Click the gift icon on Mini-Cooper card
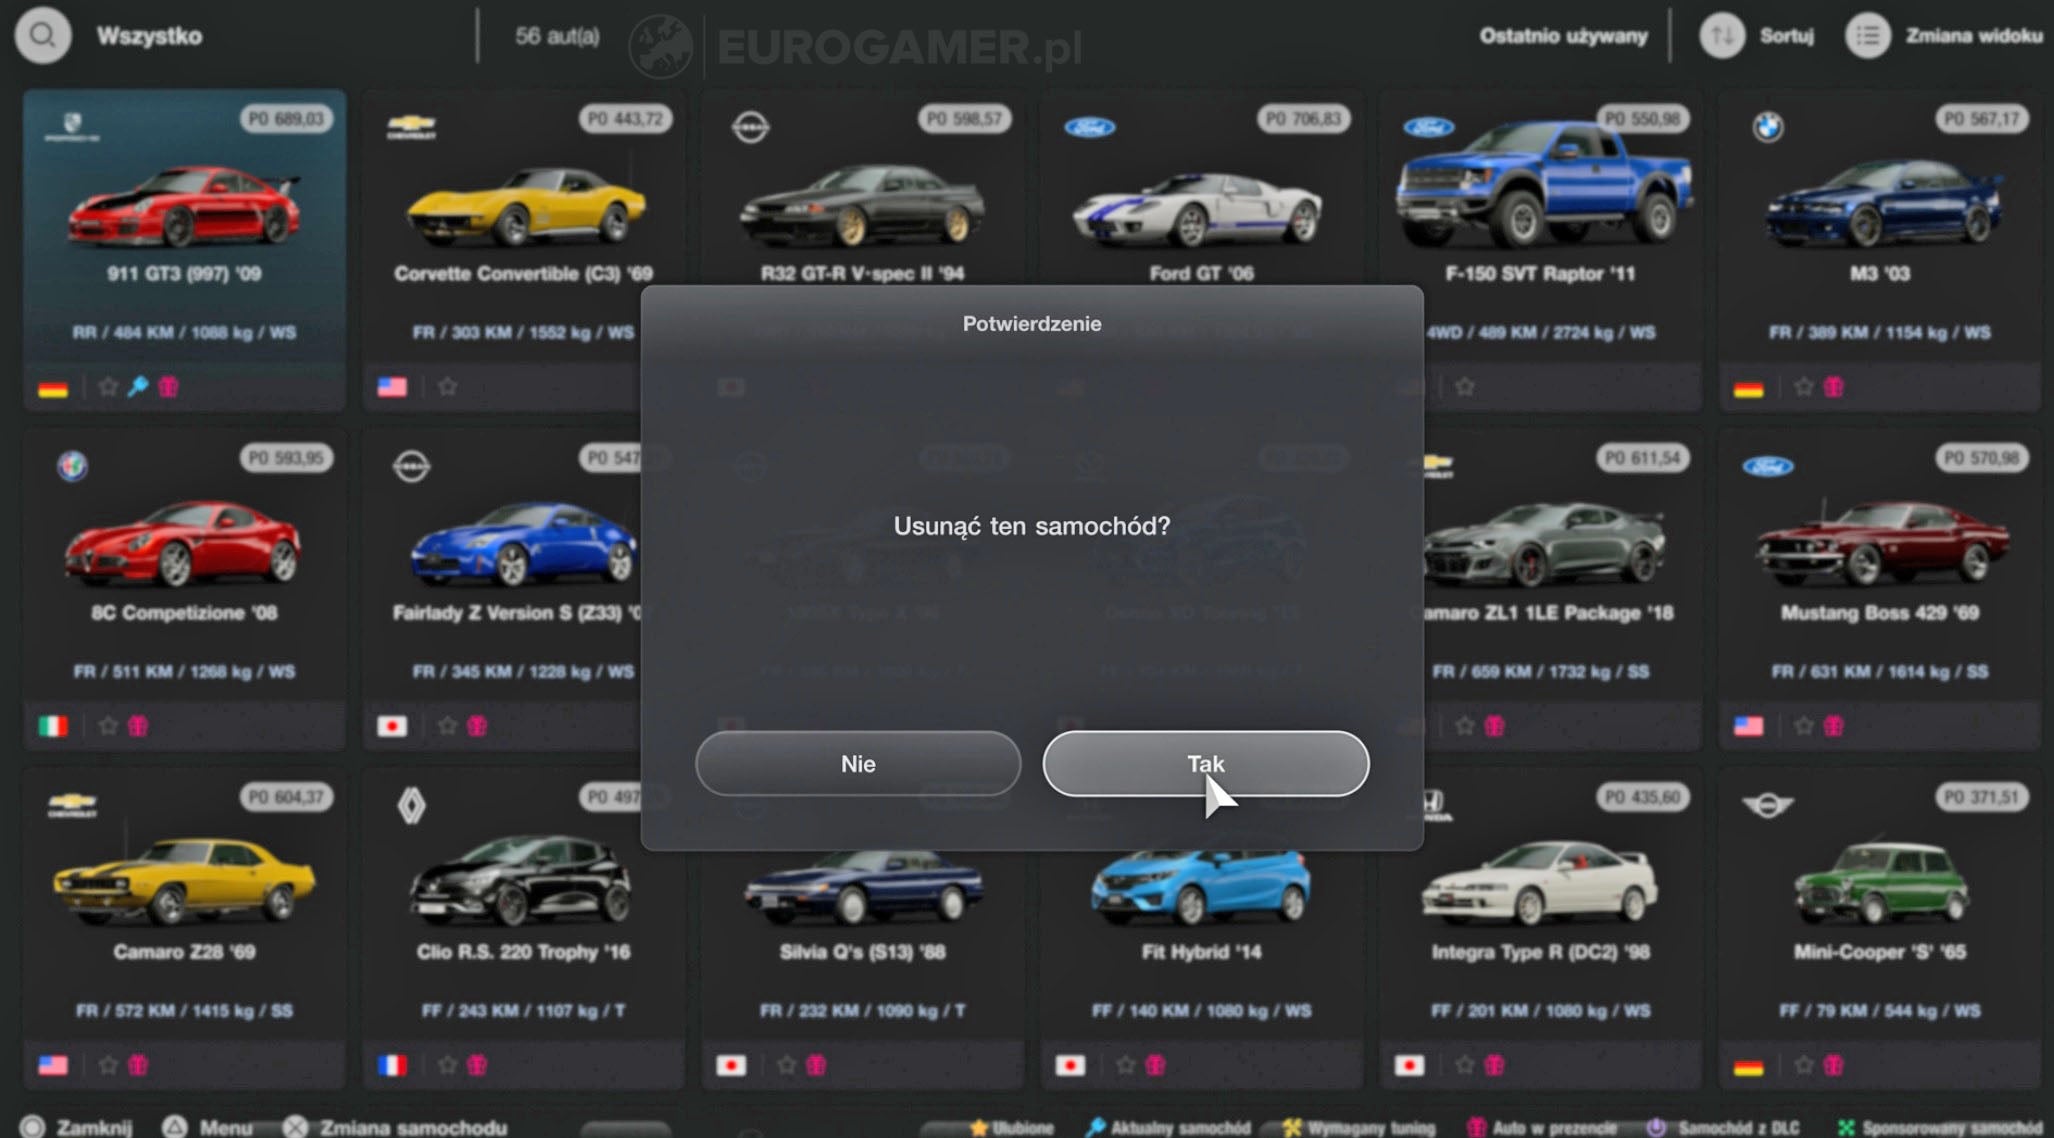This screenshot has width=2054, height=1138. tap(1834, 1065)
